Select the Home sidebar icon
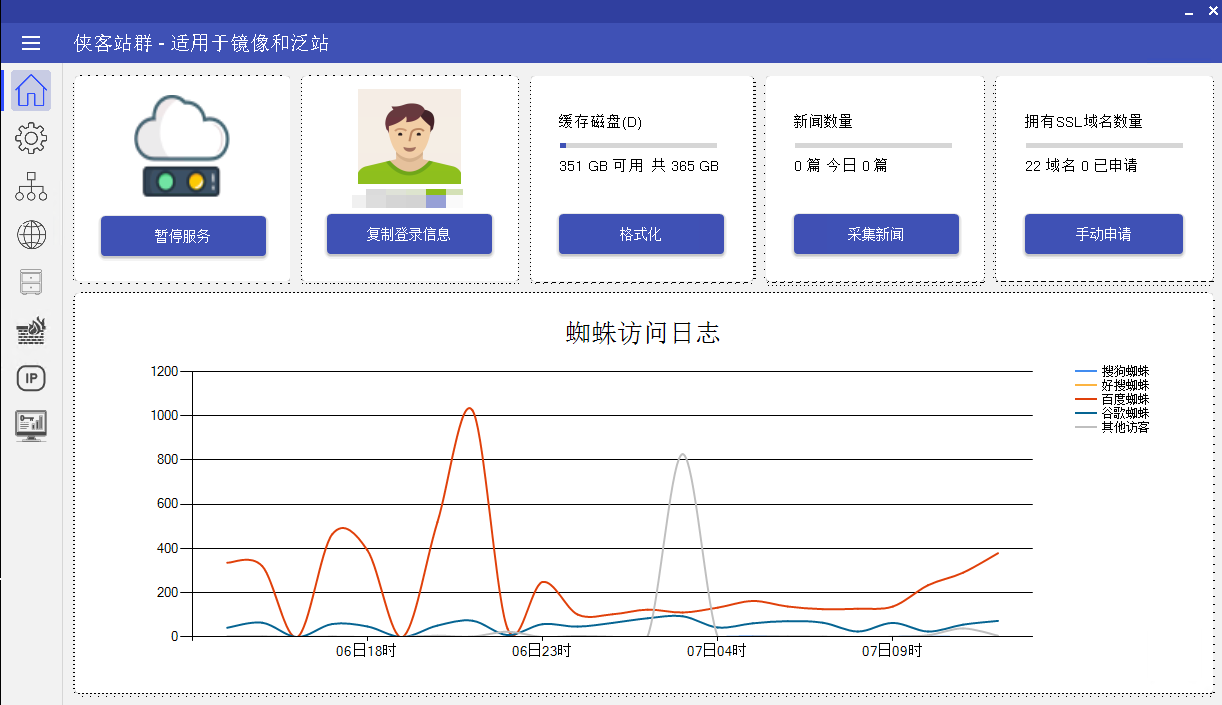The image size is (1222, 705). coord(31,90)
